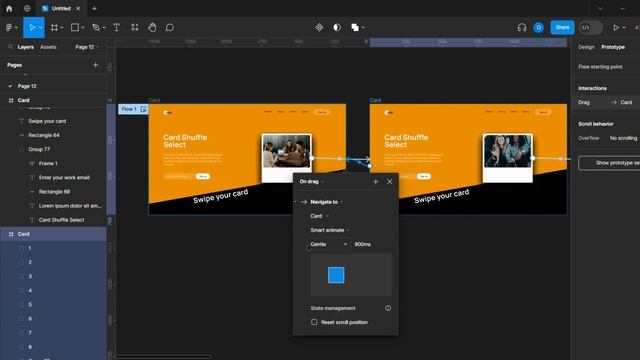Switch to the Assets tab
Screen dimensions: 640x360
click(x=48, y=47)
